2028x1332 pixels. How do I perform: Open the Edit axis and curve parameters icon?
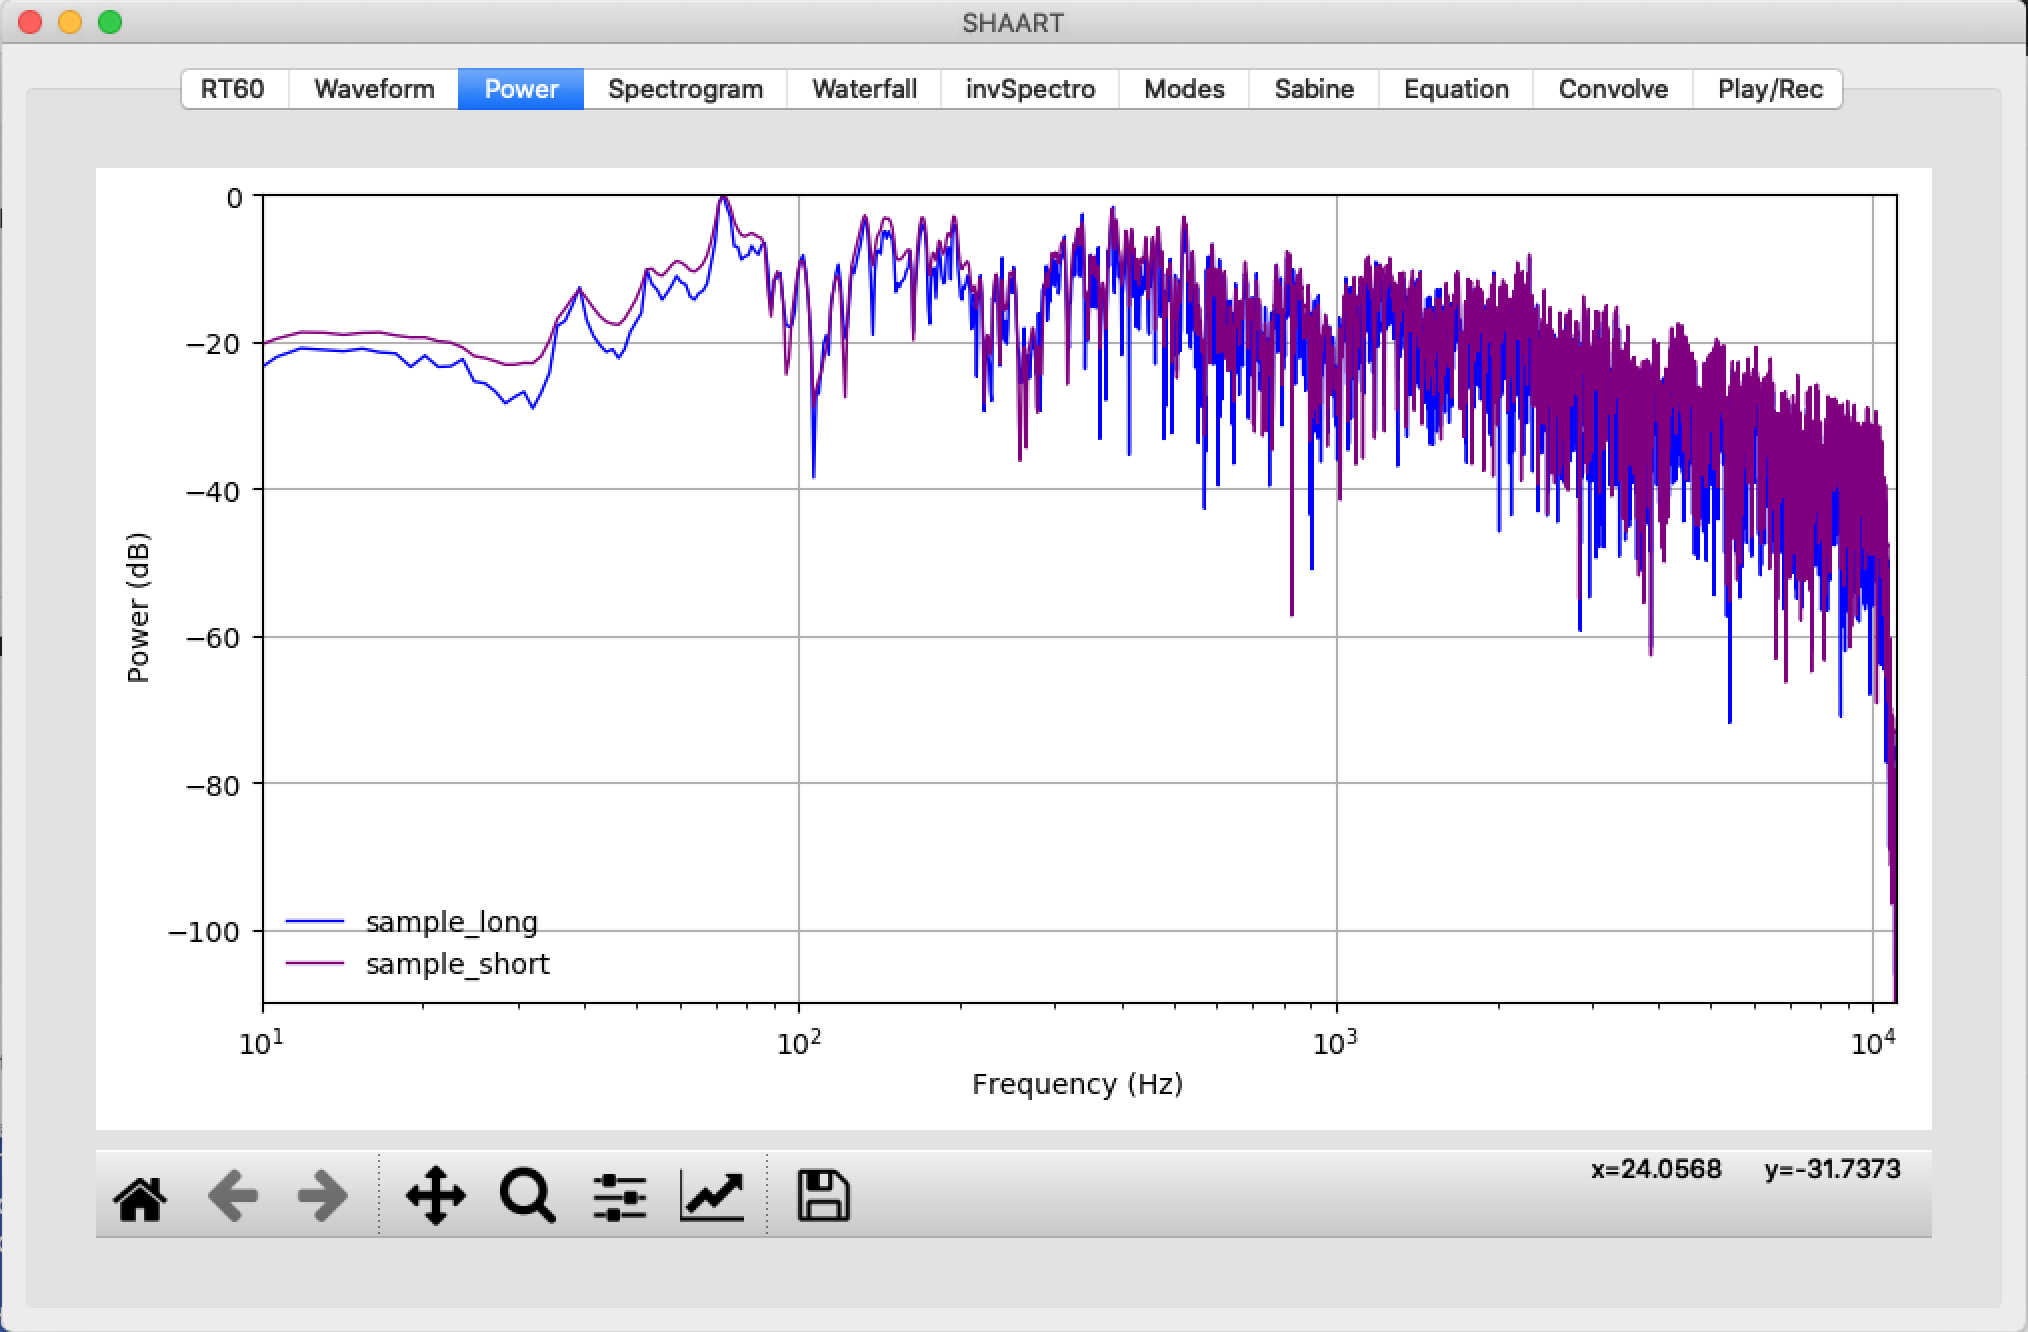point(712,1196)
